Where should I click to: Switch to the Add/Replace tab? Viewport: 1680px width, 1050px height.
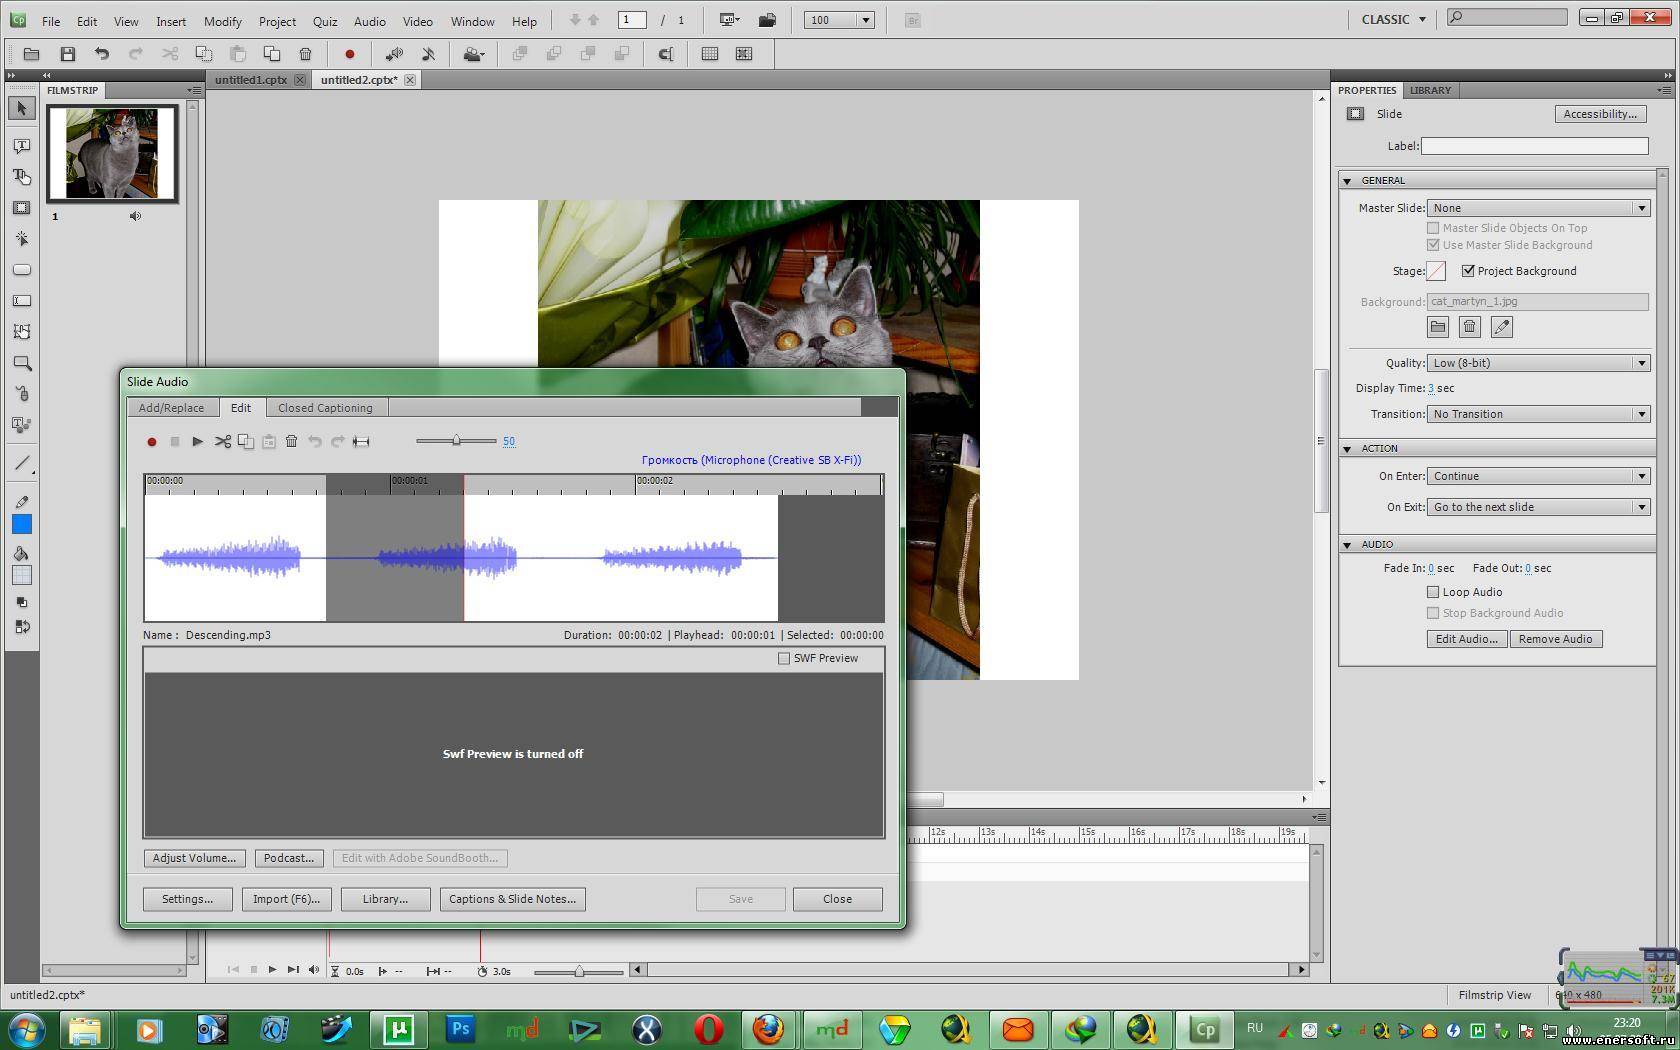[x=171, y=408]
